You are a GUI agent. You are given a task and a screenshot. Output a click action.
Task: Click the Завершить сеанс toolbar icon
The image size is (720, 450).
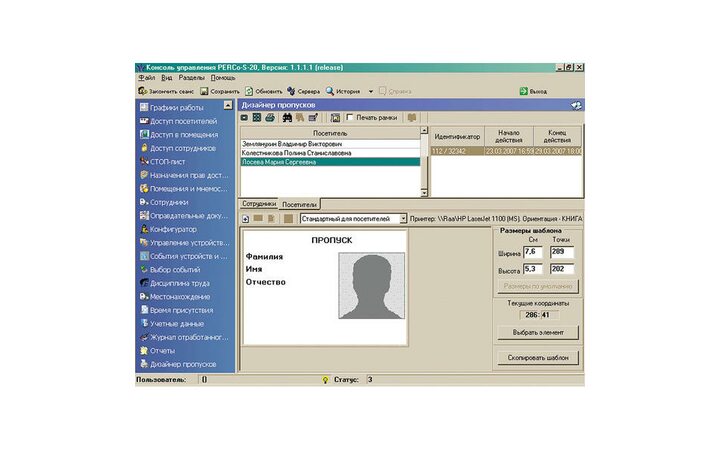[143, 91]
